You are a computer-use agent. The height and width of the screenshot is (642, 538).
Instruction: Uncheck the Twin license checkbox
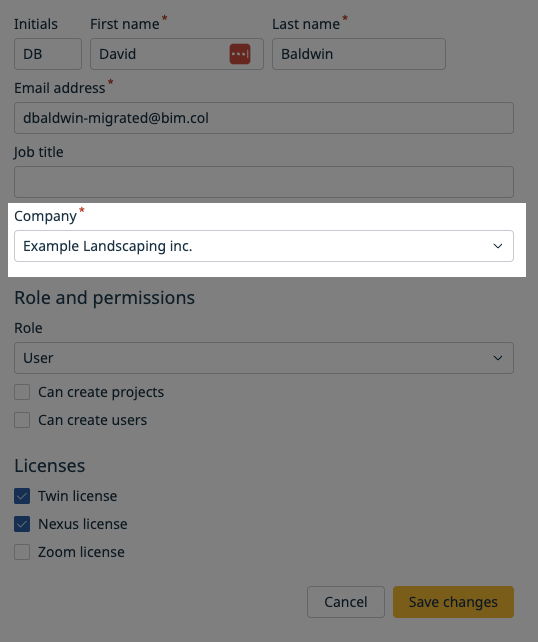[x=22, y=496]
